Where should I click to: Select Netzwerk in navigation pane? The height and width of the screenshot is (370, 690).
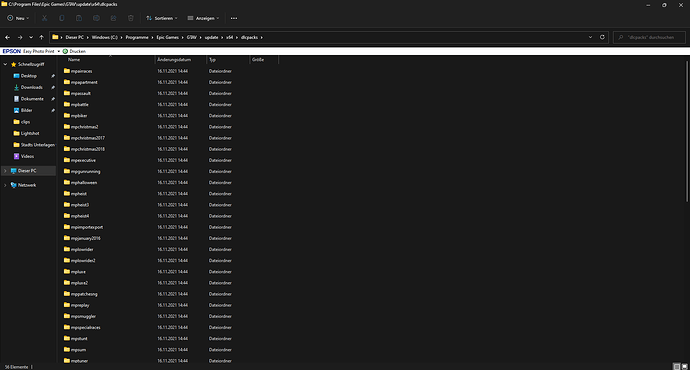[27, 185]
